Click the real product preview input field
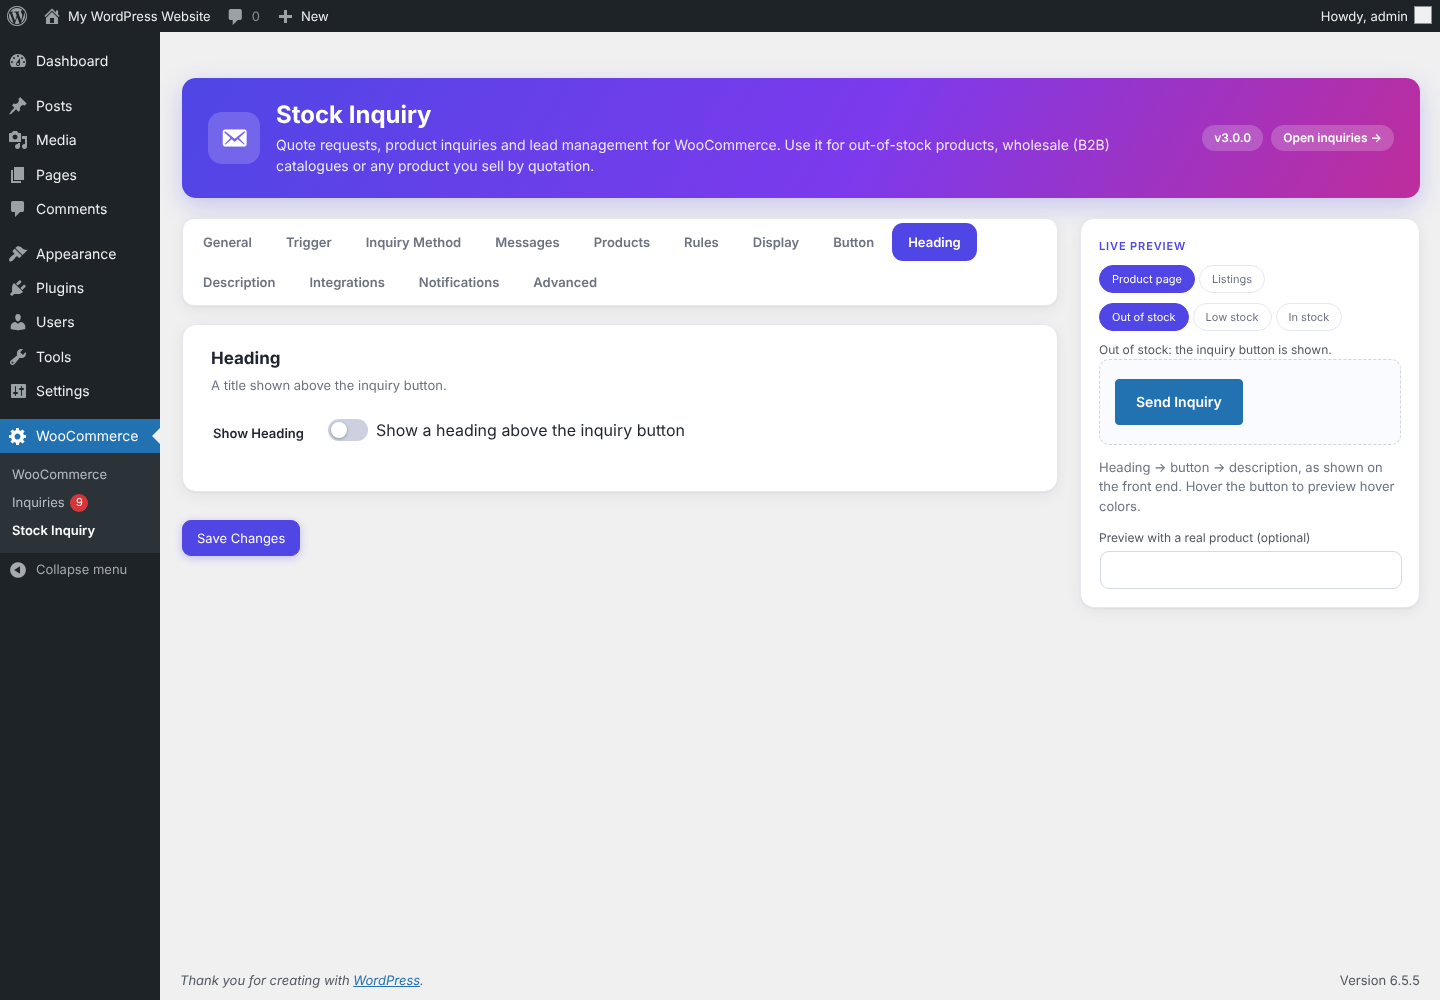The width and height of the screenshot is (1440, 1000). click(1250, 570)
